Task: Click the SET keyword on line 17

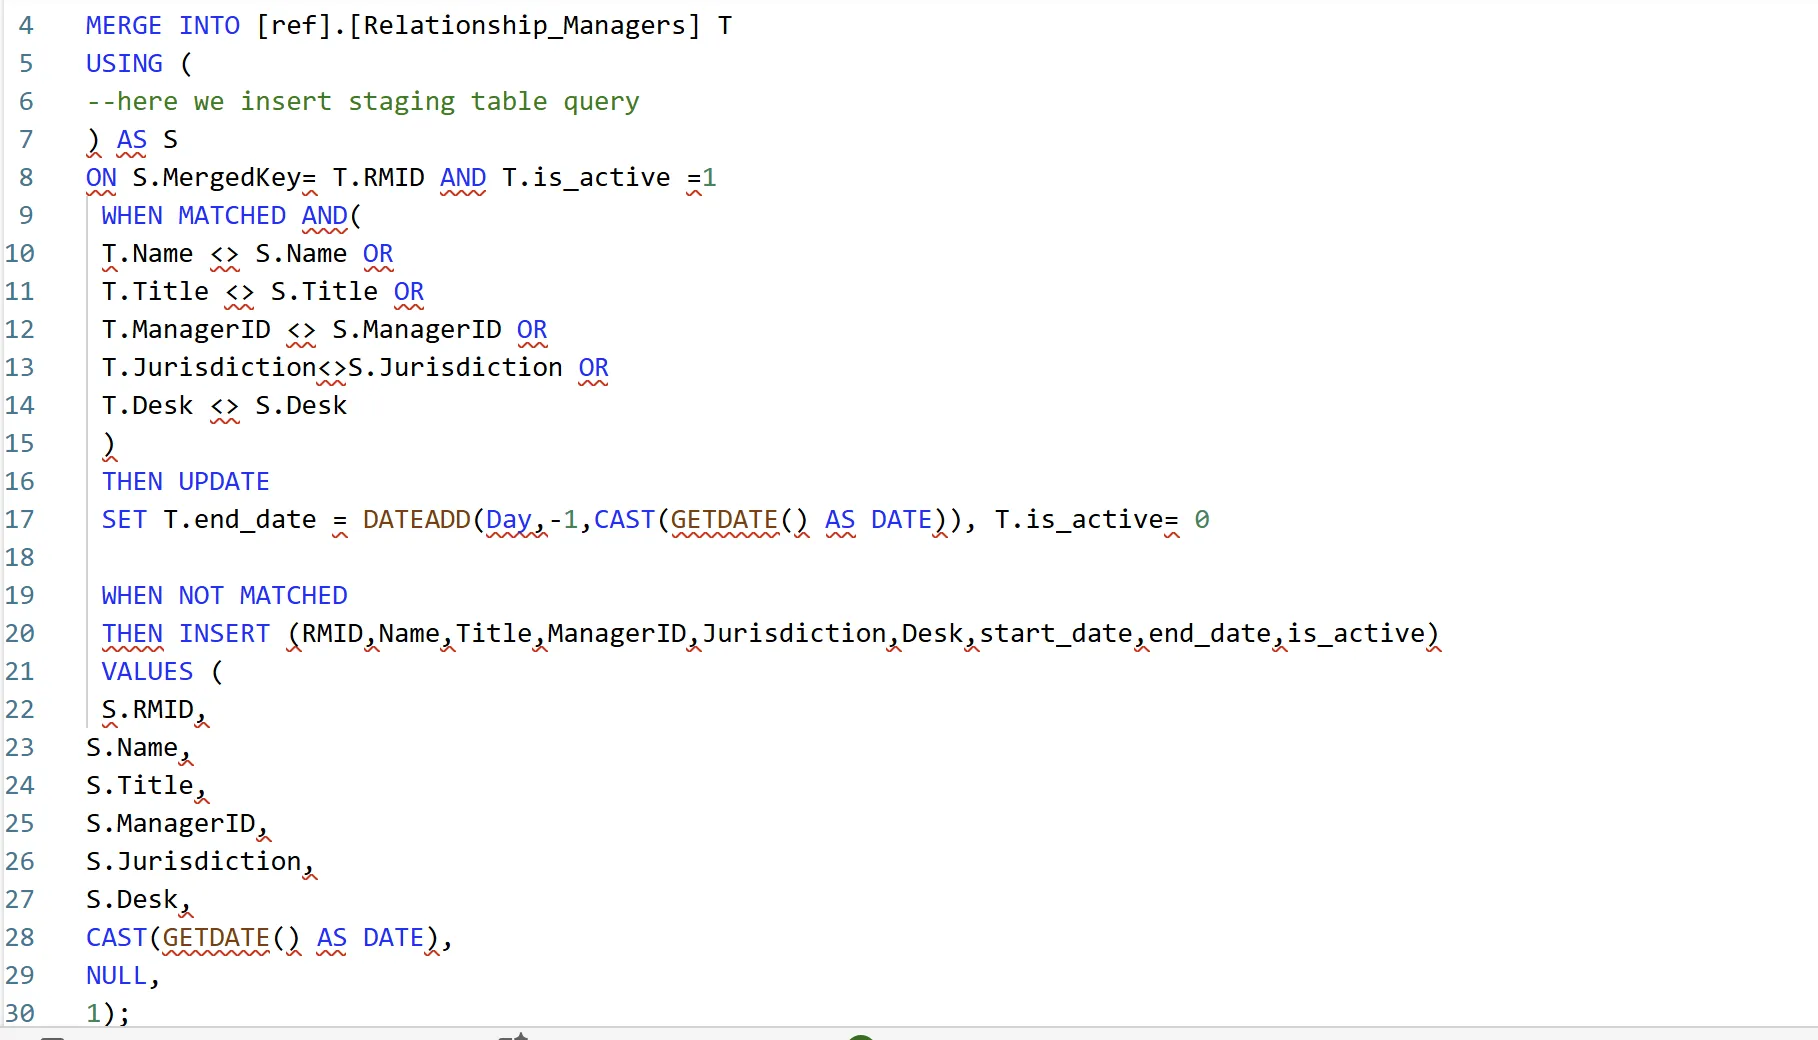Action: (124, 519)
